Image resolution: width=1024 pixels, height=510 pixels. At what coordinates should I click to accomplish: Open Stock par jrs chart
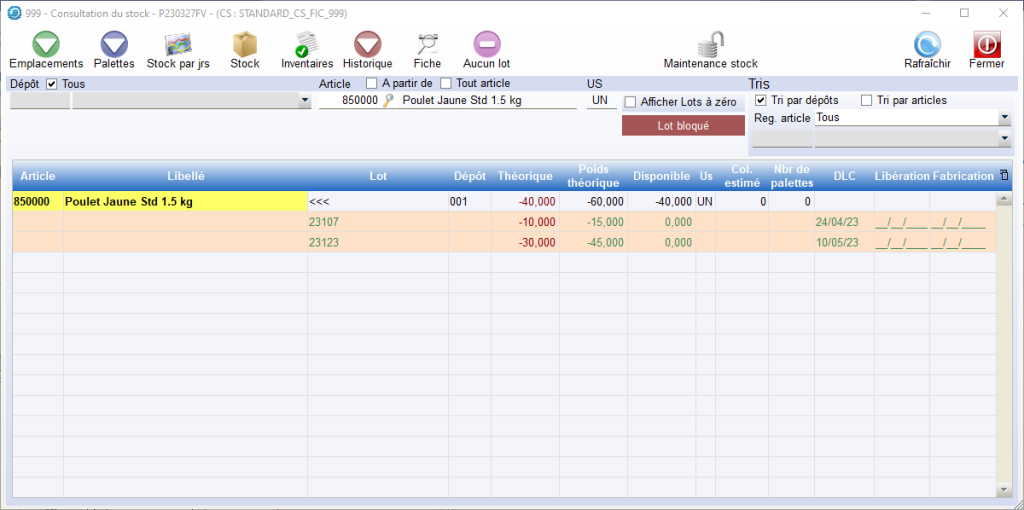[x=178, y=45]
